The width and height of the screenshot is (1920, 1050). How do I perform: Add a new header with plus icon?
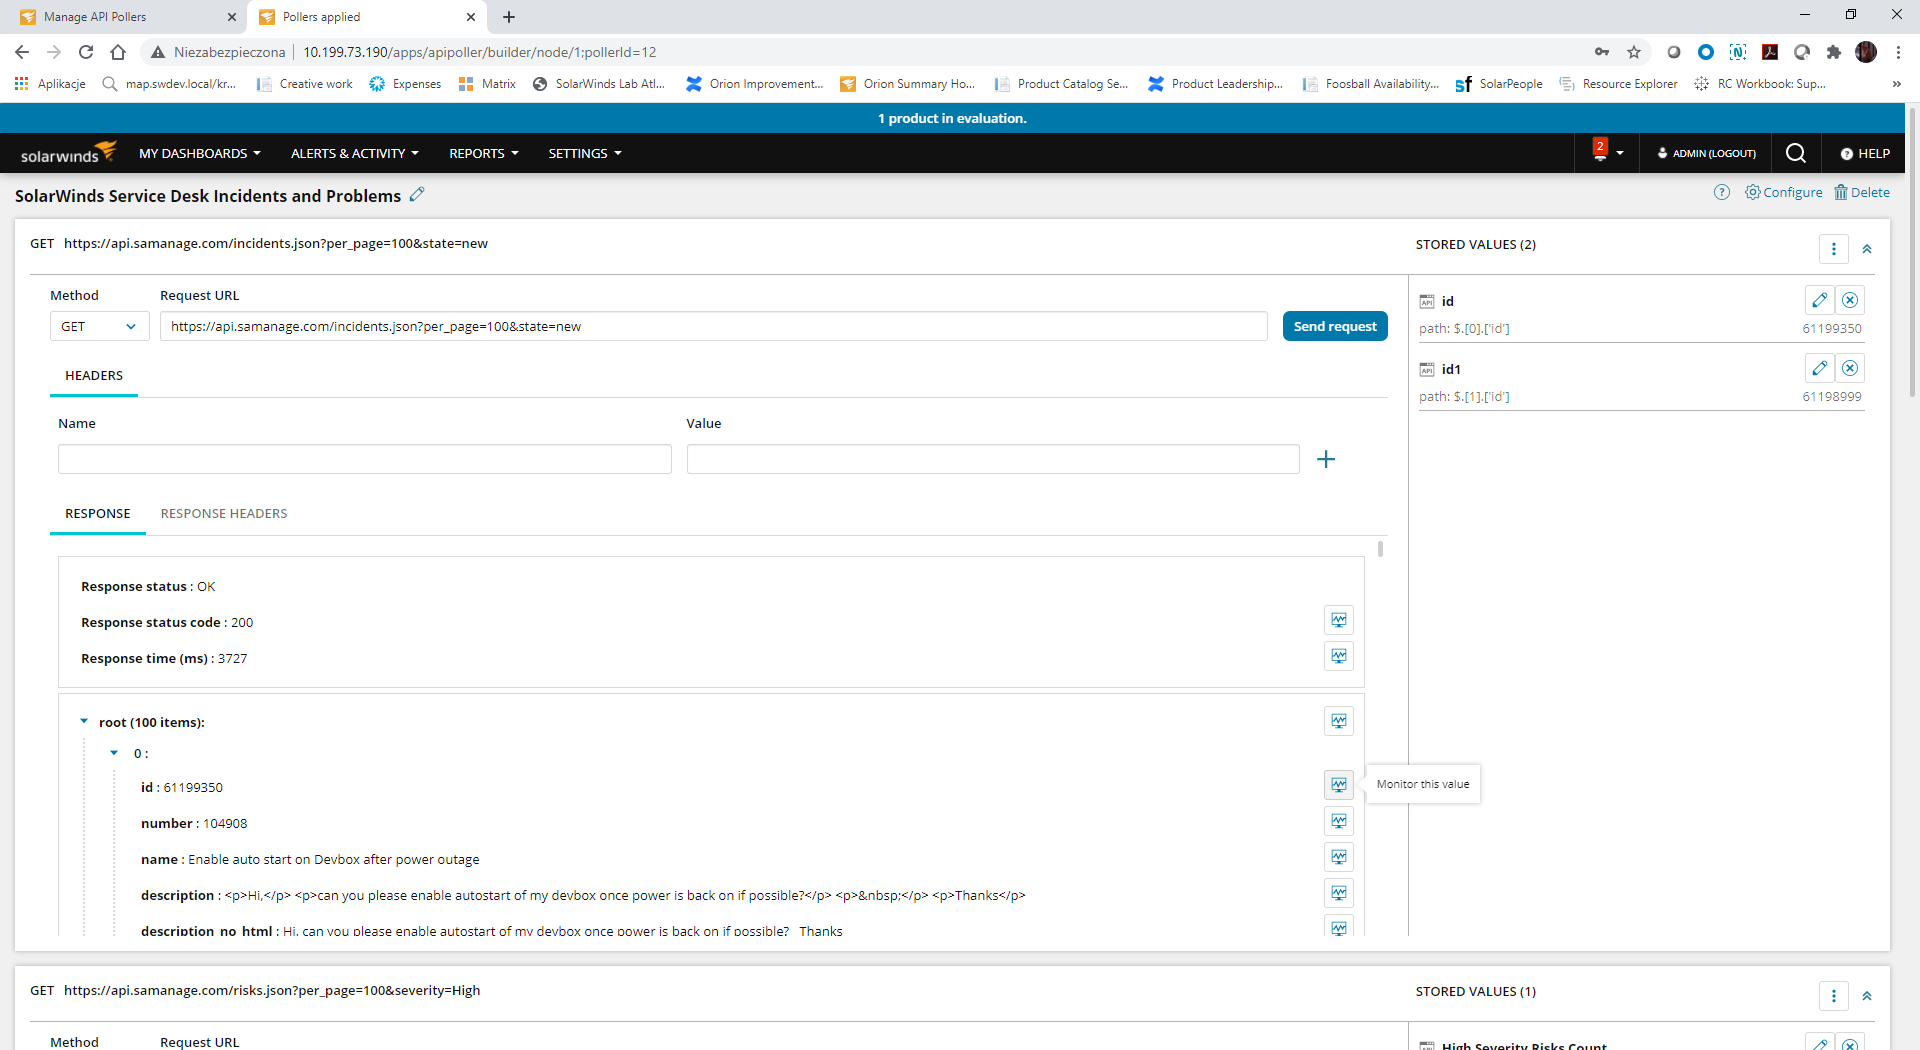click(1326, 459)
